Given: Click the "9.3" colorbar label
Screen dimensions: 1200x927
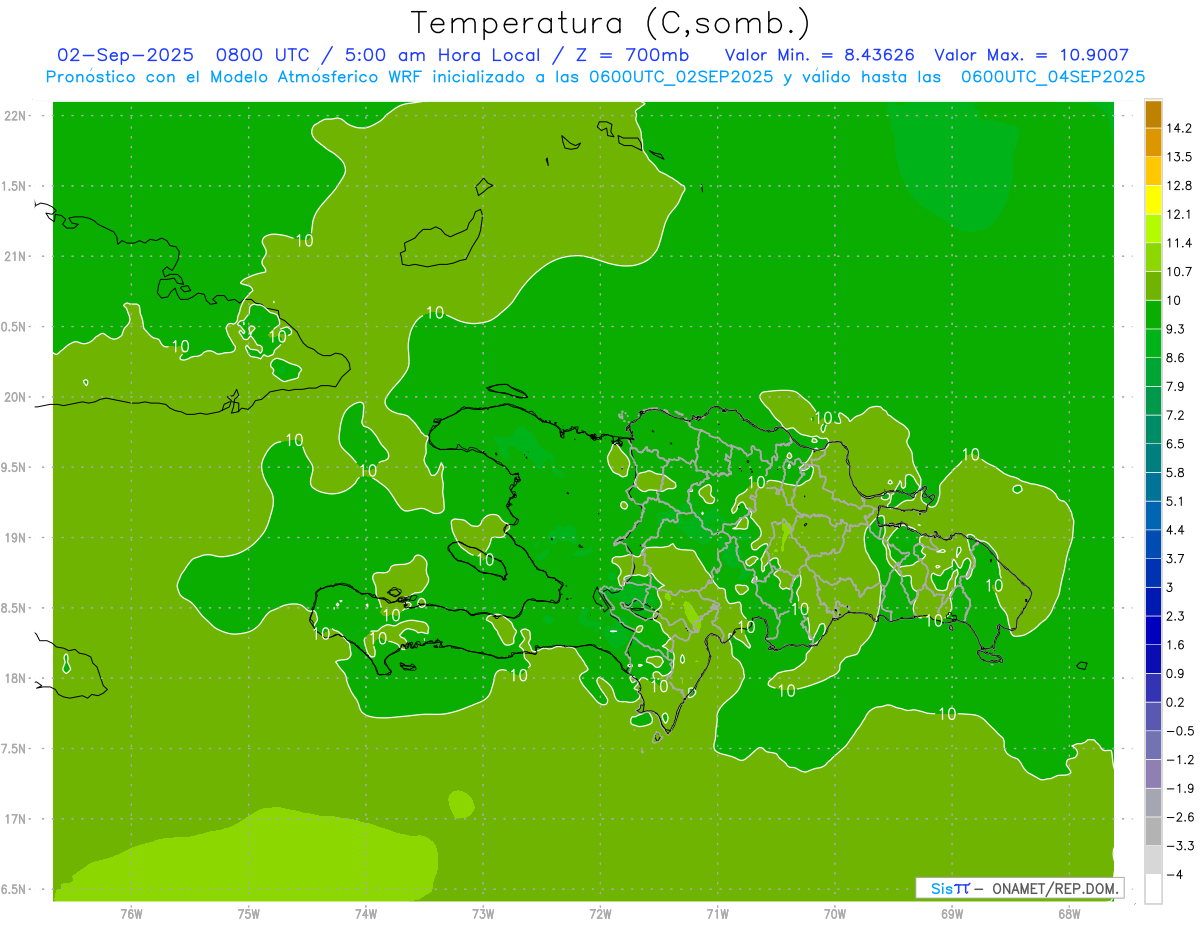Looking at the screenshot, I should pos(1176,329).
